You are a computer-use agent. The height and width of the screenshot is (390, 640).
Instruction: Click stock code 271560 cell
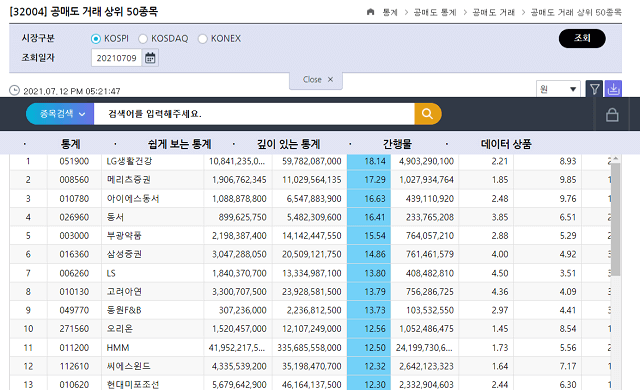74,329
